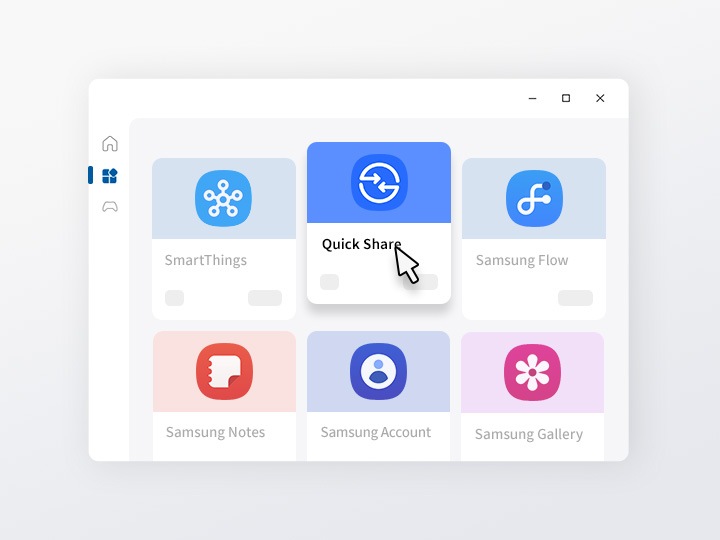Open the game controller sidebar section
720x540 pixels.
pos(110,207)
